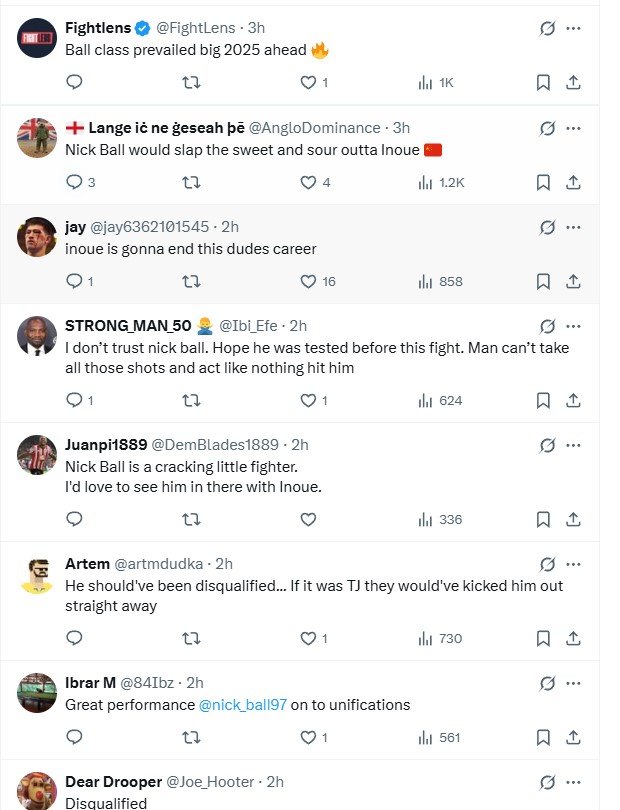Image resolution: width=620 pixels, height=810 pixels.
Task: Like jay's tweet with 16 likes
Action: [x=309, y=282]
